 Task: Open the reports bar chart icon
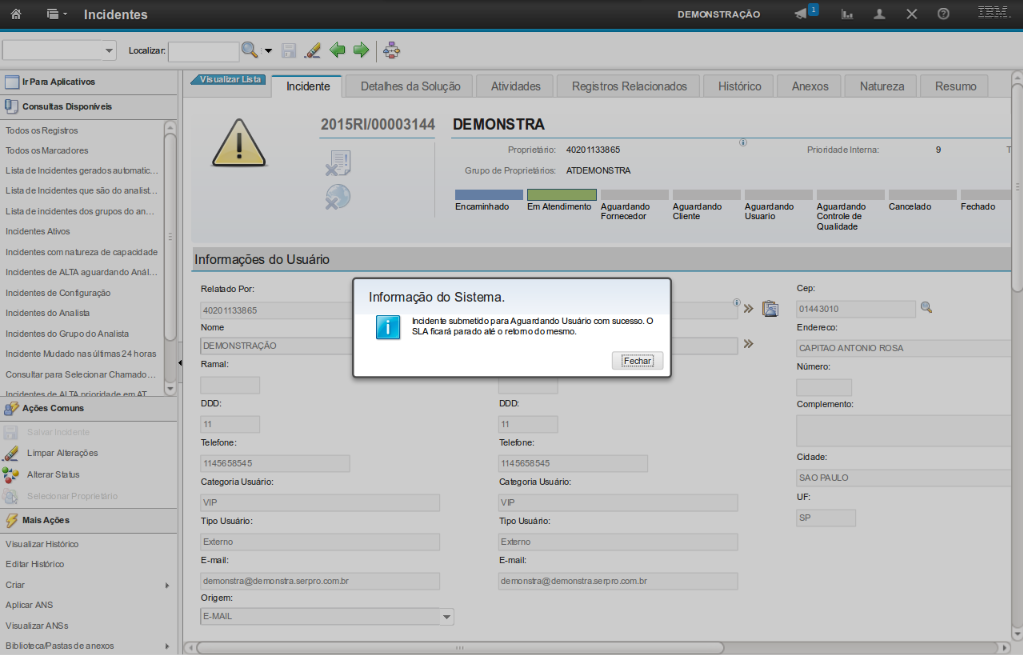coord(847,14)
